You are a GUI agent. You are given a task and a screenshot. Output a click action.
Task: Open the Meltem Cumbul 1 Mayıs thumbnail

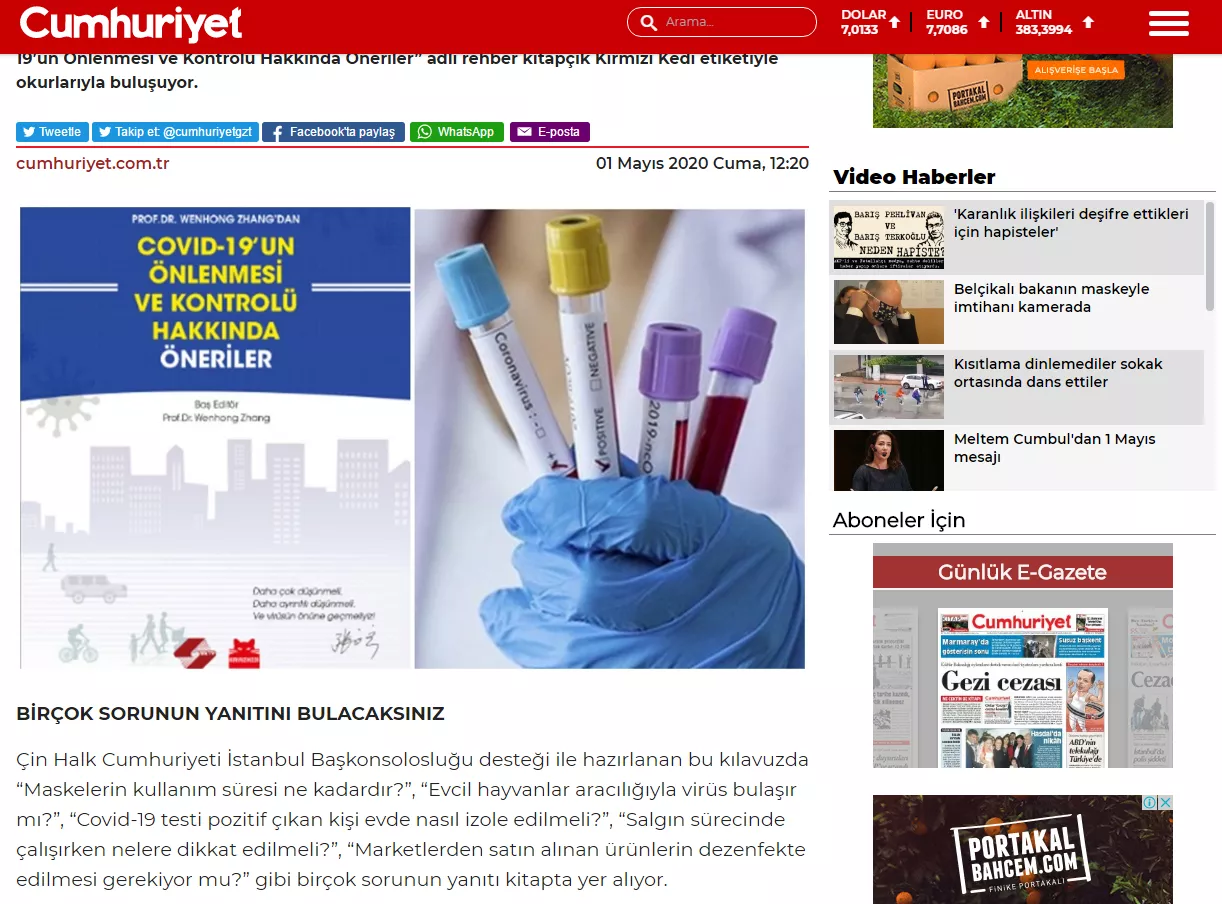[888, 461]
